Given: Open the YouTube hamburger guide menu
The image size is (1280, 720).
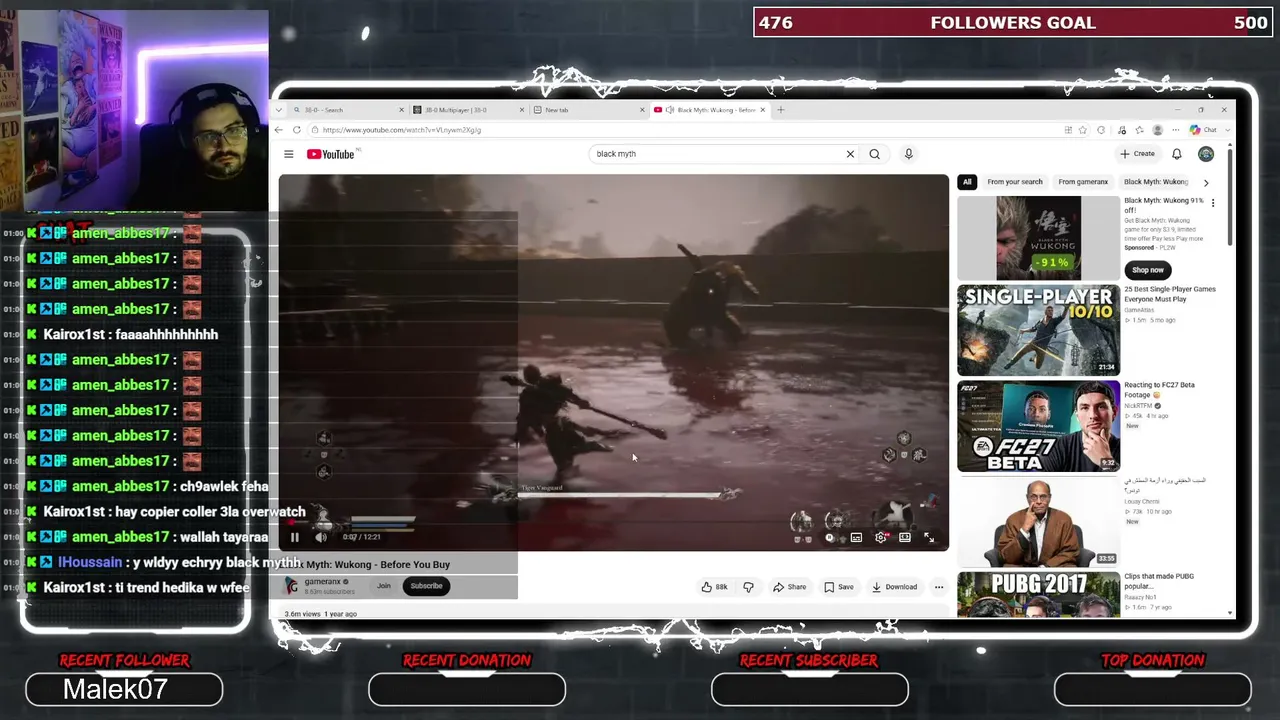Looking at the screenshot, I should click(288, 154).
